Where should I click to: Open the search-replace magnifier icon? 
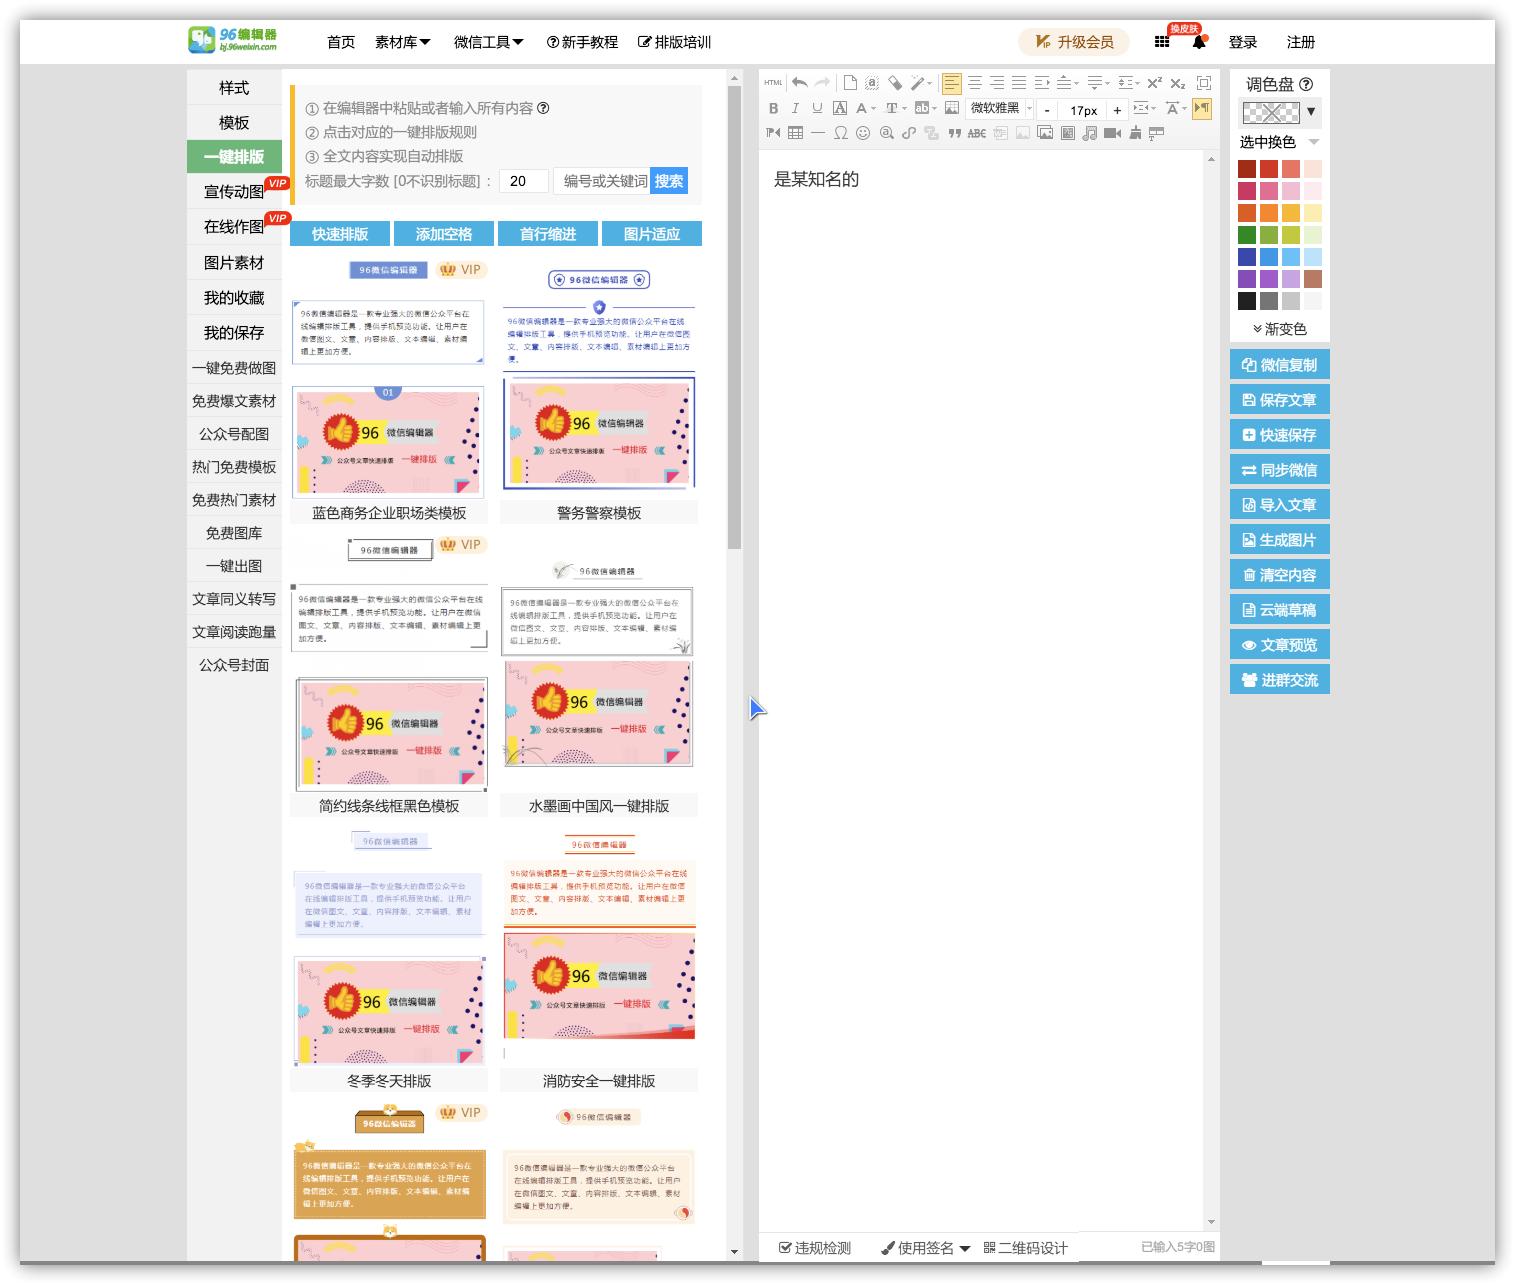886,133
